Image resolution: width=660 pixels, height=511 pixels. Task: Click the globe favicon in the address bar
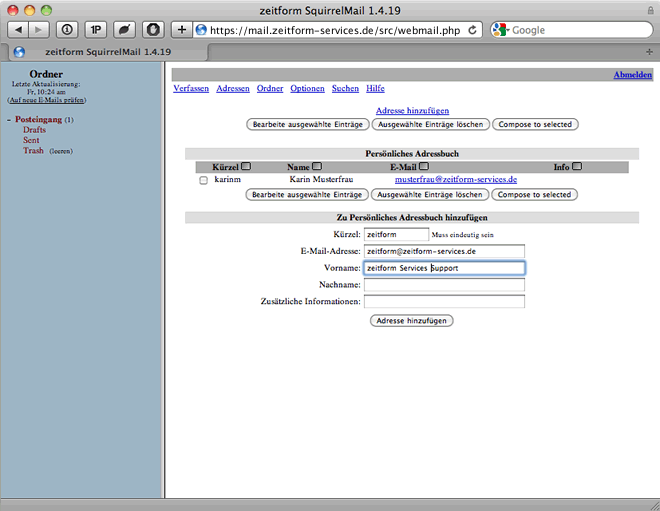201,30
